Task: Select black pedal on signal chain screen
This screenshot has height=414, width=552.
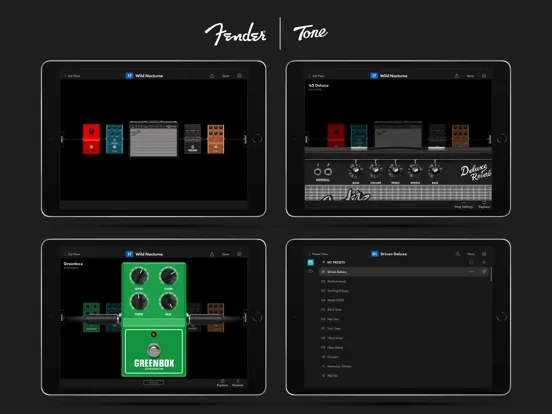Action: pos(193,139)
